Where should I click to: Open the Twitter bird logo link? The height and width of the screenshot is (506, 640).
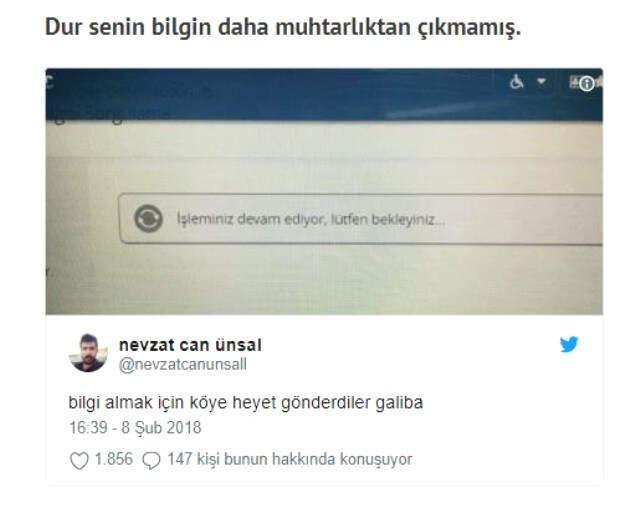569,344
